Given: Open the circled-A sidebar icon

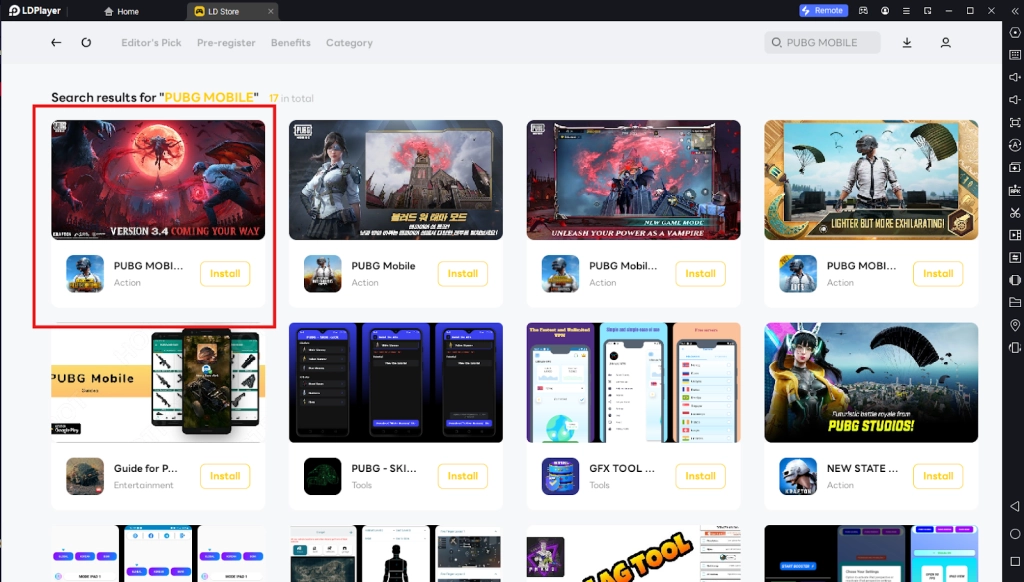Looking at the screenshot, I should coord(1015,145).
